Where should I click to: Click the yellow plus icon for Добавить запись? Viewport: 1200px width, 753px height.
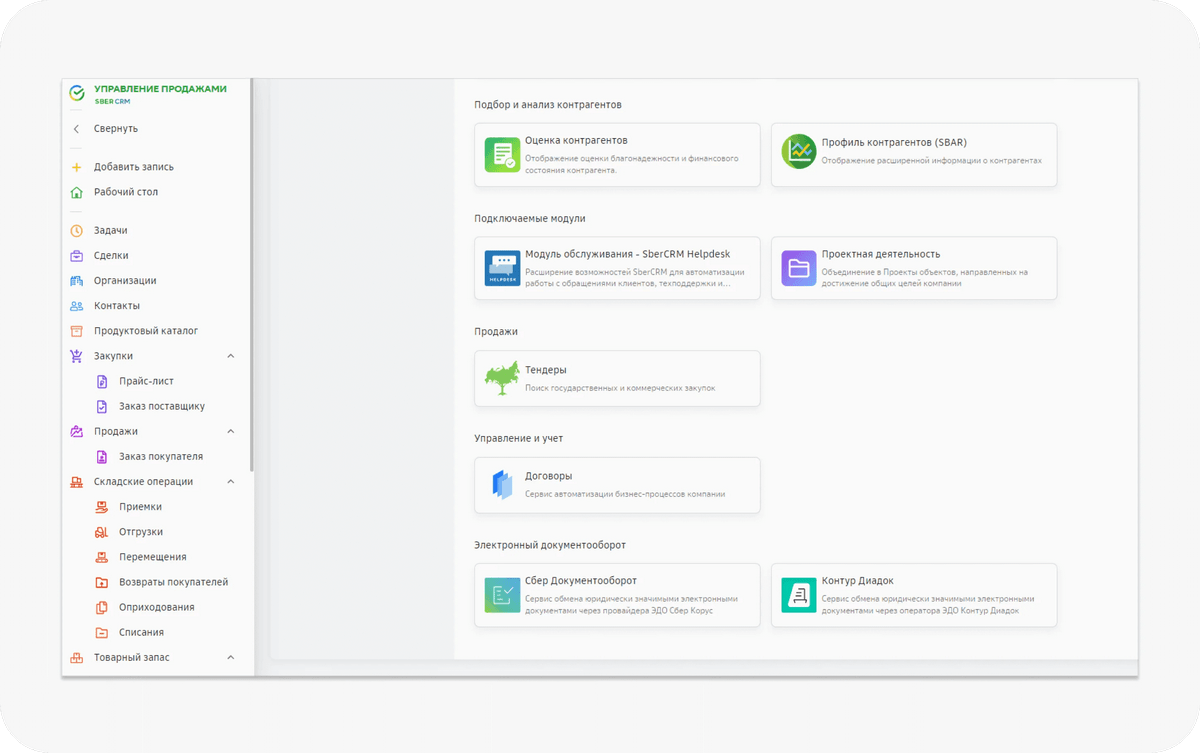coord(77,167)
